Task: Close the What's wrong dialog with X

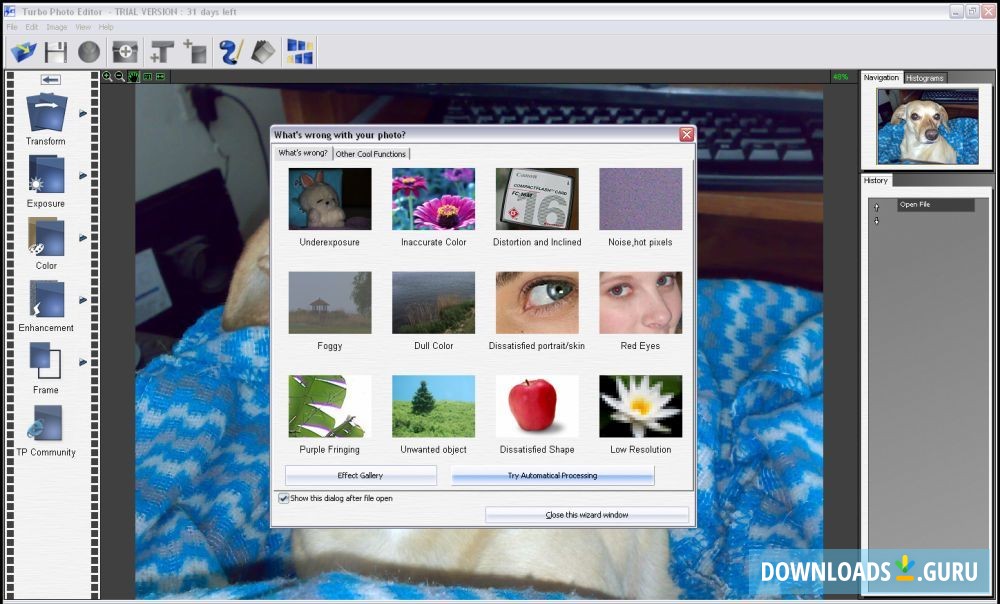Action: [x=686, y=135]
